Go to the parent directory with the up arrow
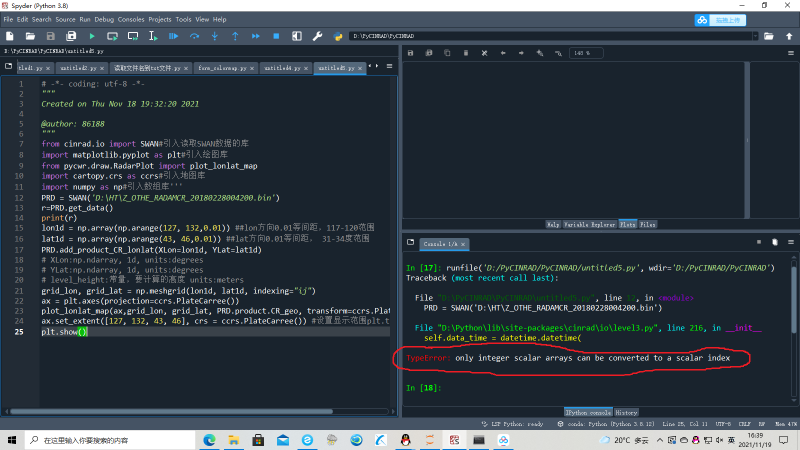 [787, 36]
